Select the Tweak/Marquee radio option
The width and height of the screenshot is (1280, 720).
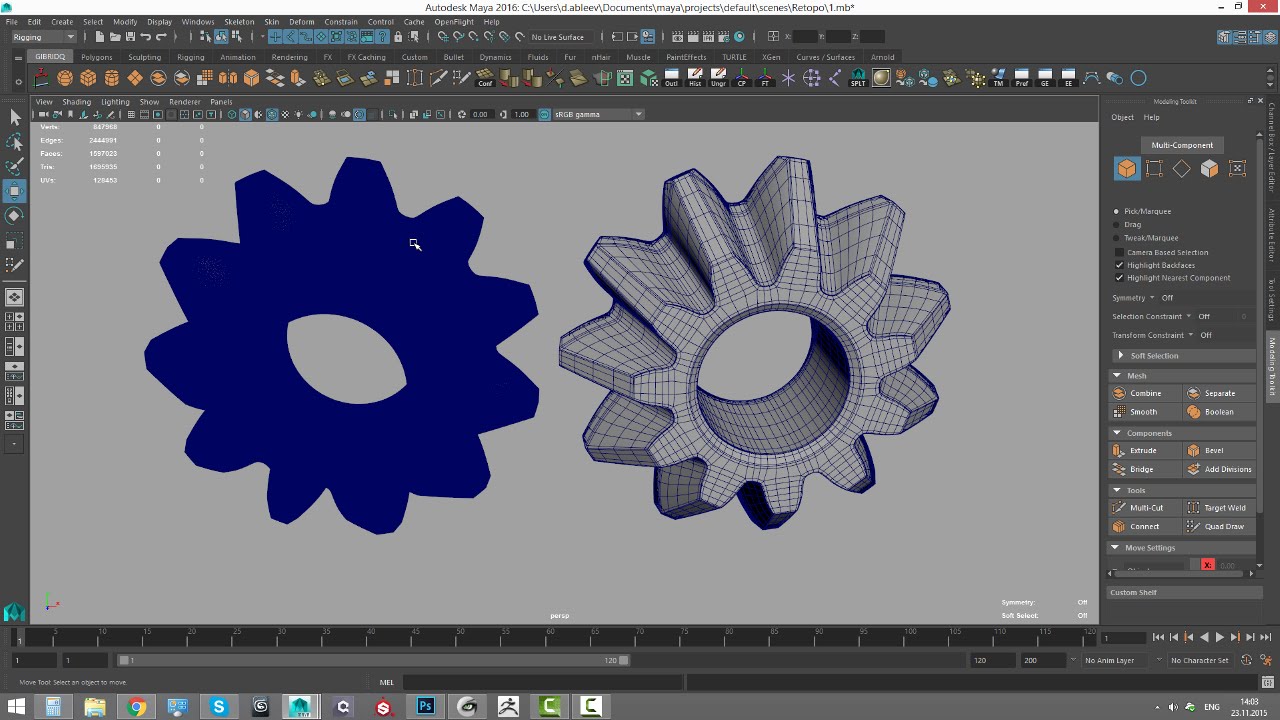point(1117,238)
